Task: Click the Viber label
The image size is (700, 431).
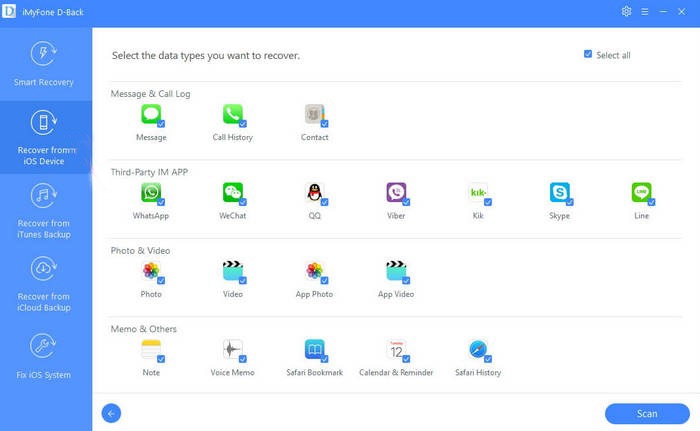Action: pyautogui.click(x=396, y=215)
